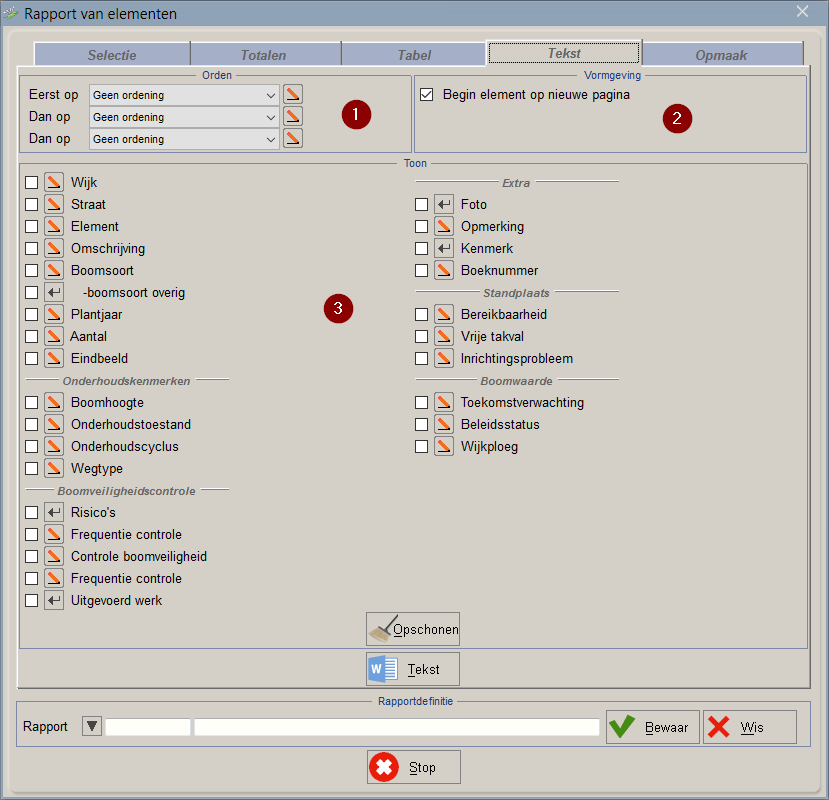Expand the last Dan op dropdown
This screenshot has height=800, width=829.
[184, 139]
